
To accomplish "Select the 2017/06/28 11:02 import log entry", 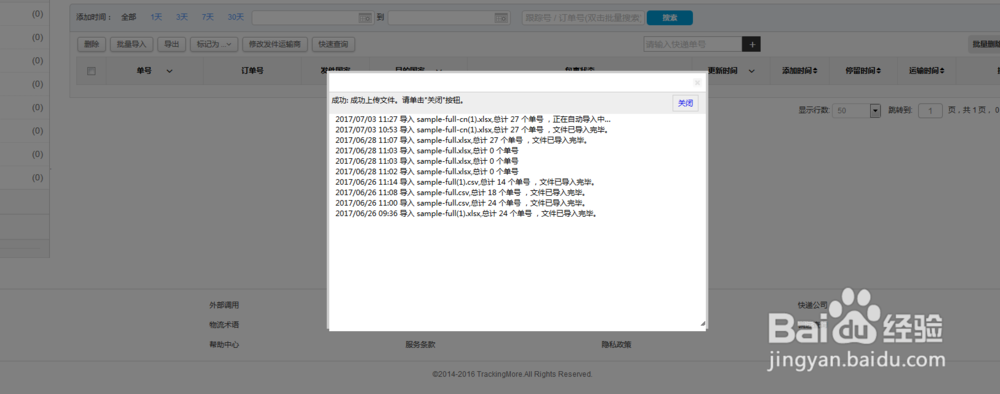I will point(427,171).
